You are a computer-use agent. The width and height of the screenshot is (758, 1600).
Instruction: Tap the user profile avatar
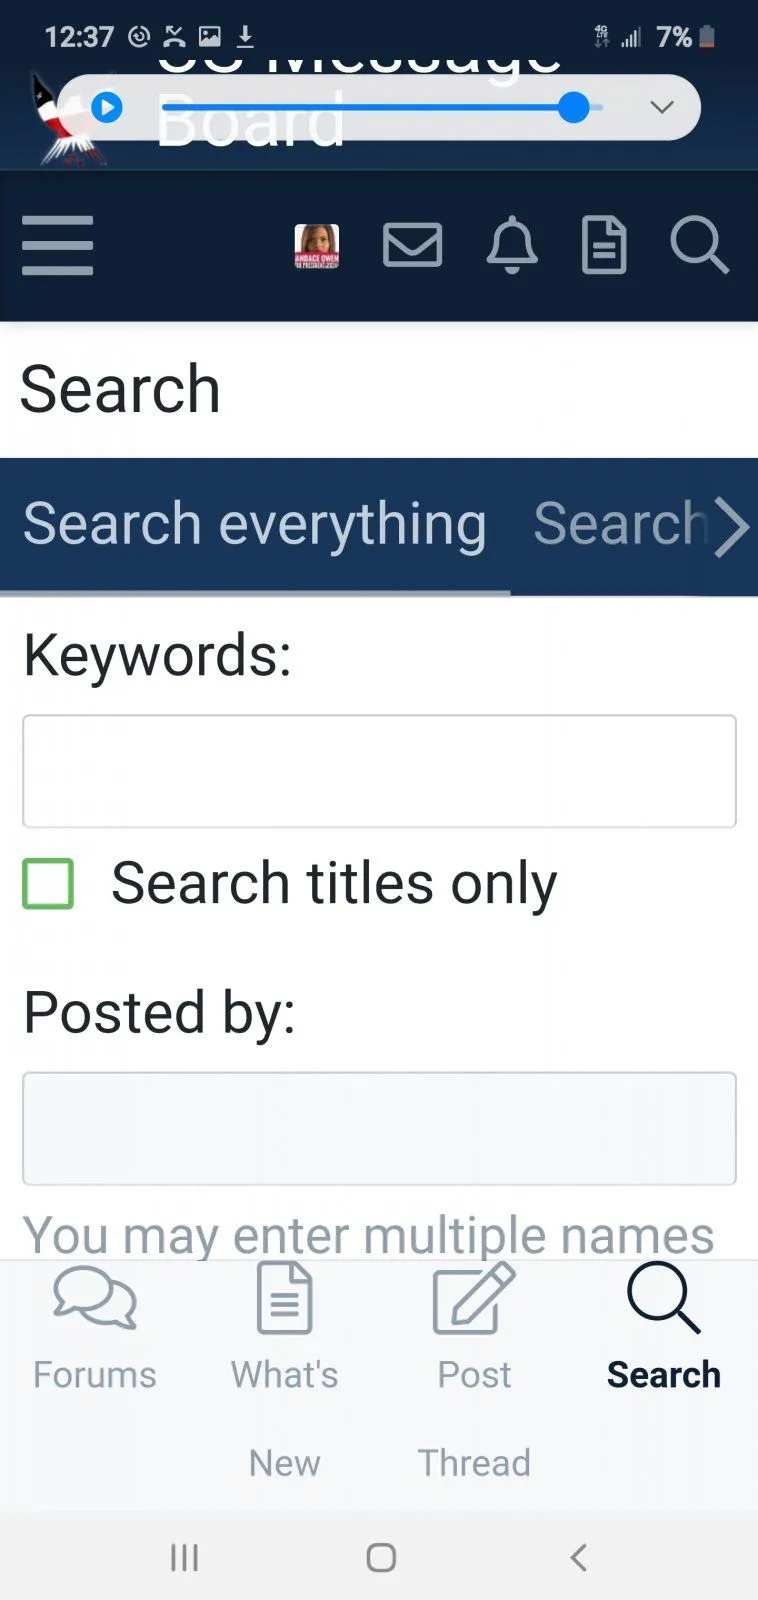coord(316,245)
